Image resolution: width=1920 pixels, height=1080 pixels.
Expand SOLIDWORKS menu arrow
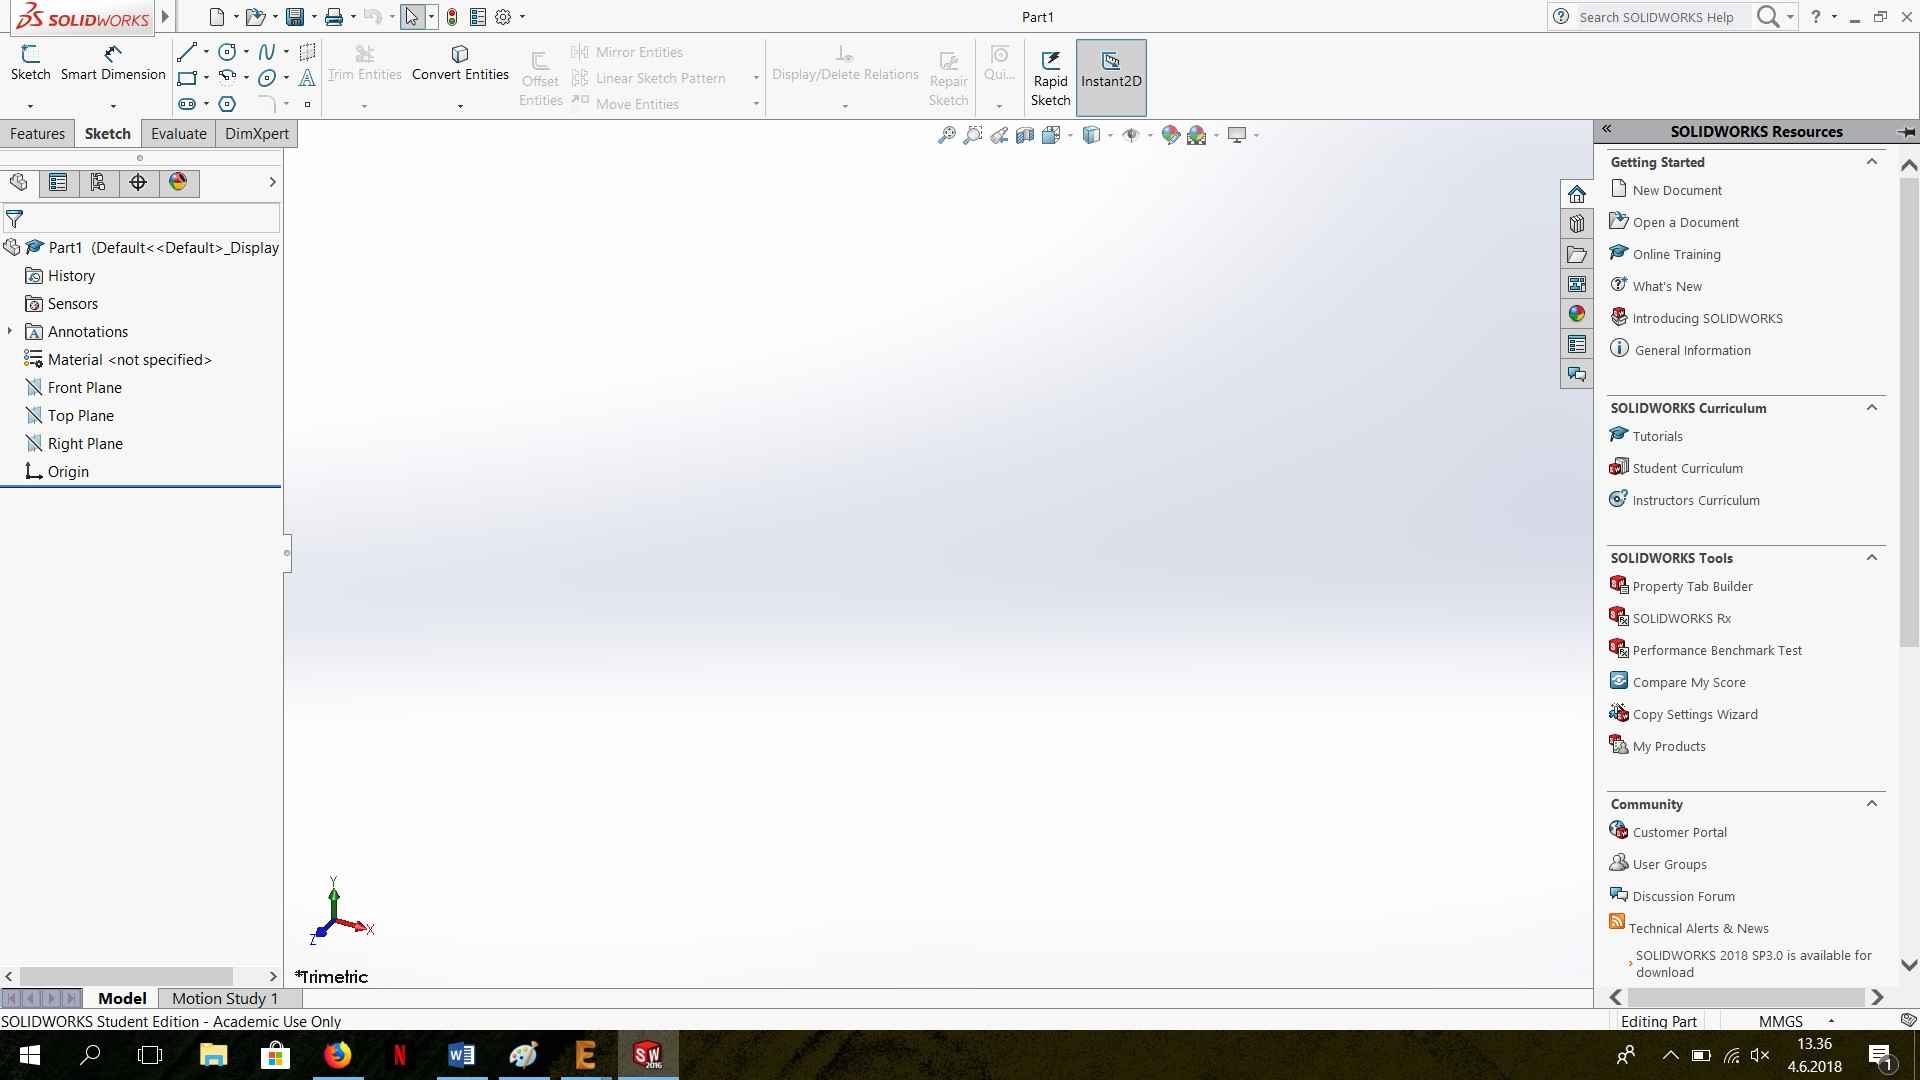pos(165,17)
